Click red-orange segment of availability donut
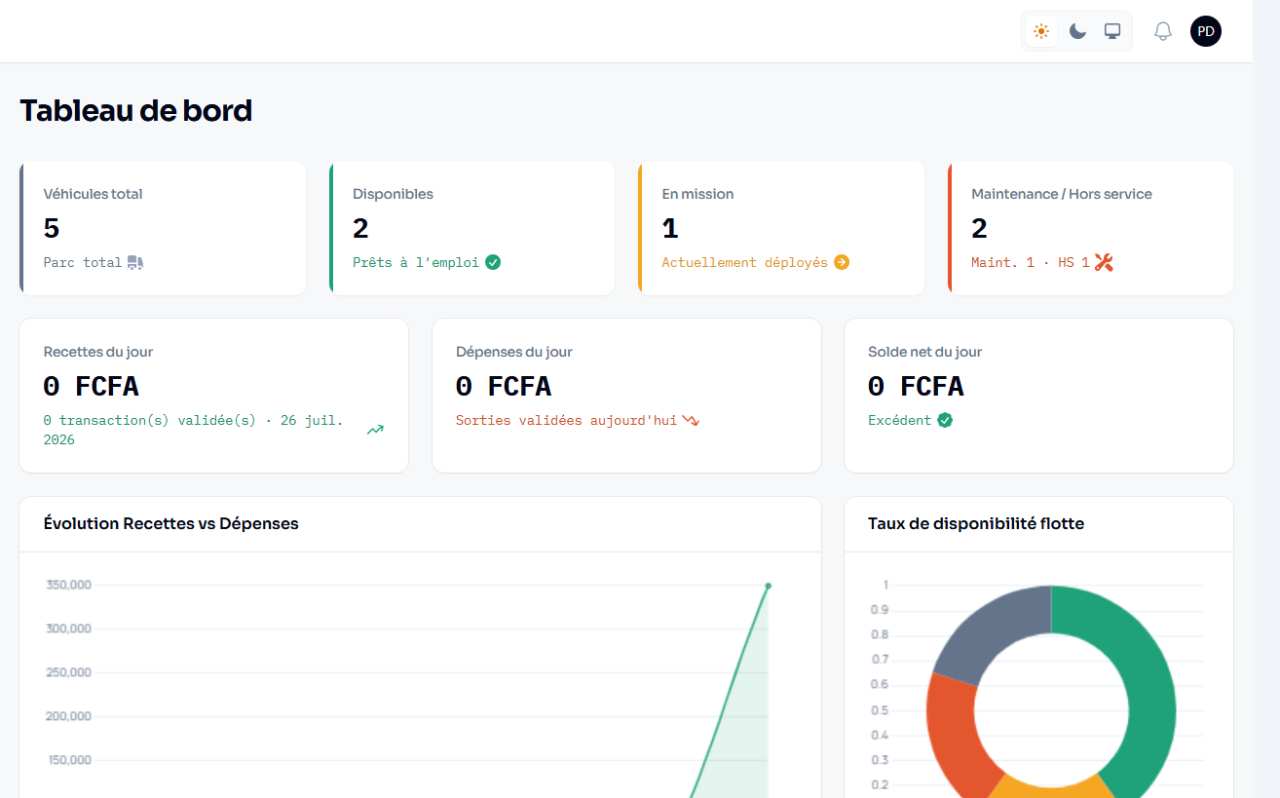This screenshot has height=798, width=1280. tap(954, 735)
